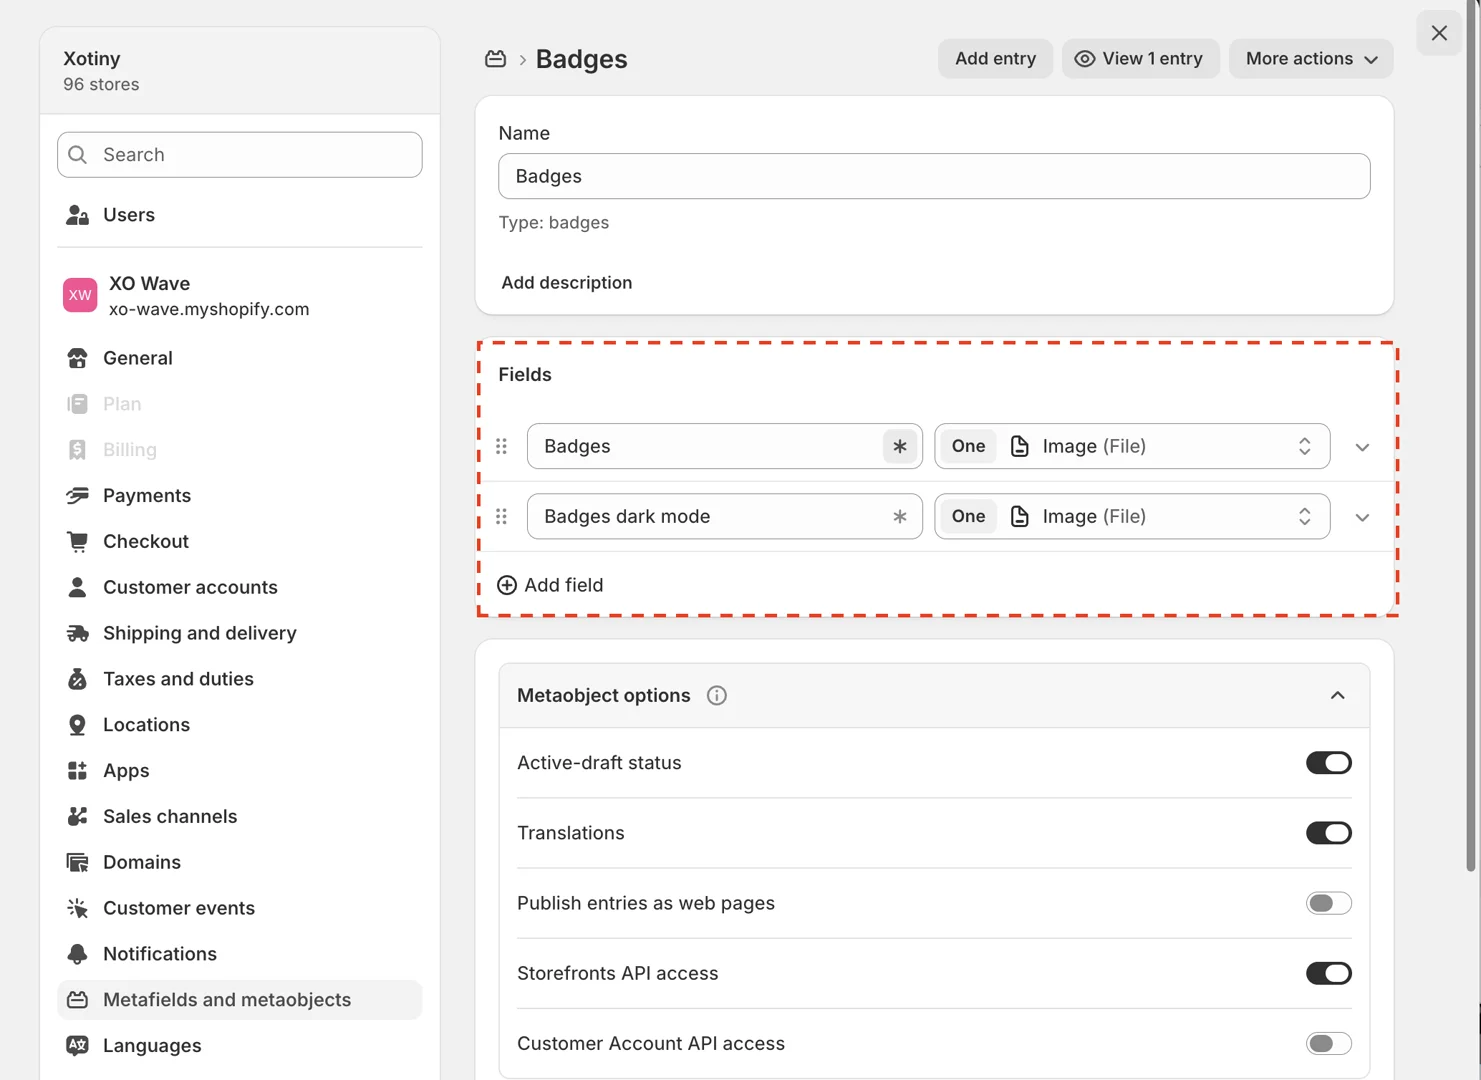Viewport: 1481px width, 1080px height.
Task: Click the Apps grid icon
Action: tap(78, 771)
